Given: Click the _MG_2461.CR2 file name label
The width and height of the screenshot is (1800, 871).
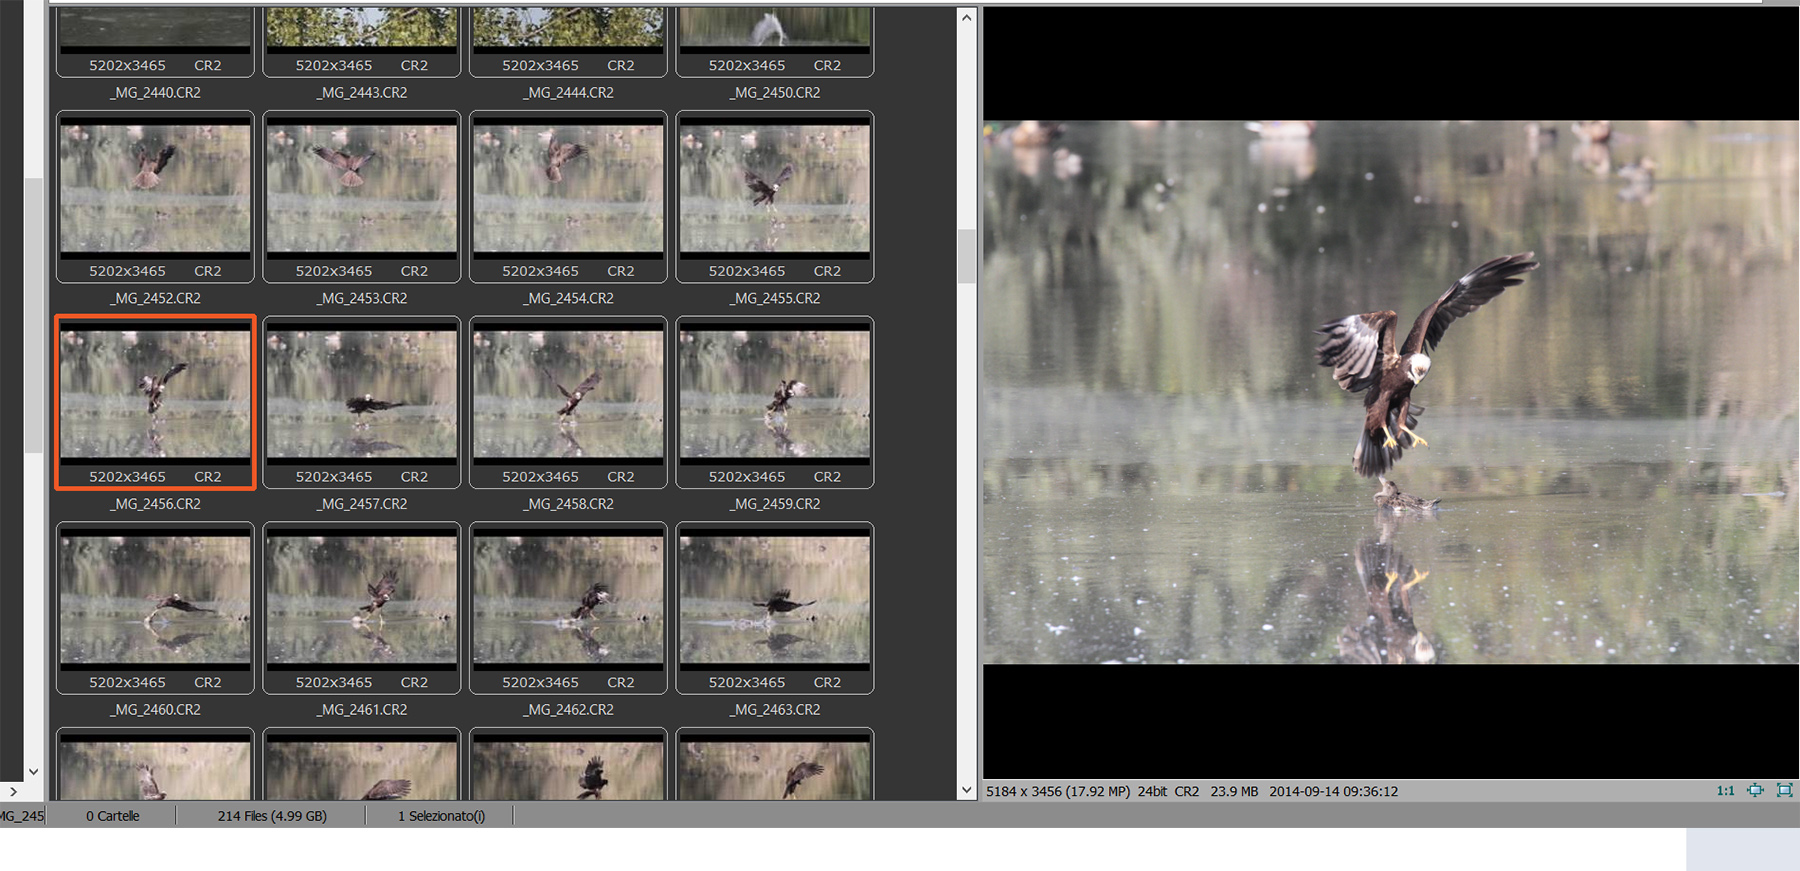Looking at the screenshot, I should coord(362,710).
